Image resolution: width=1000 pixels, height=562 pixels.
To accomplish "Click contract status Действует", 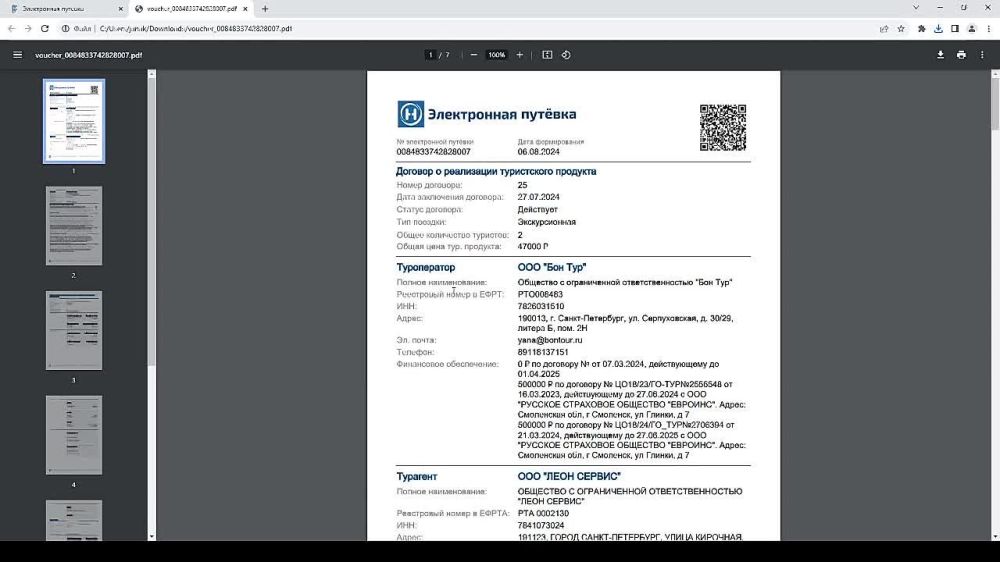I will 538,209.
